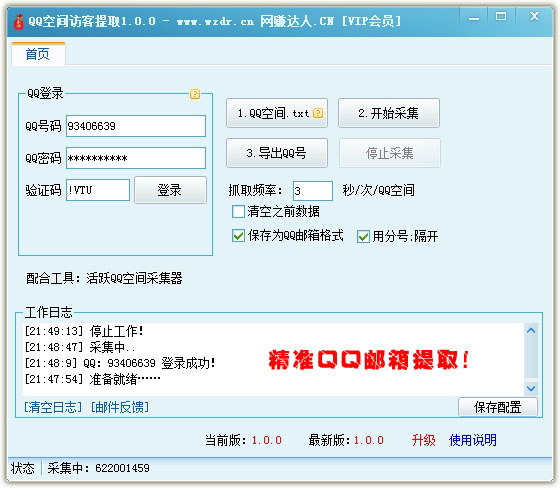The height and width of the screenshot is (488, 560).
Task: Click the app icon in the title bar
Action: click(x=19, y=22)
